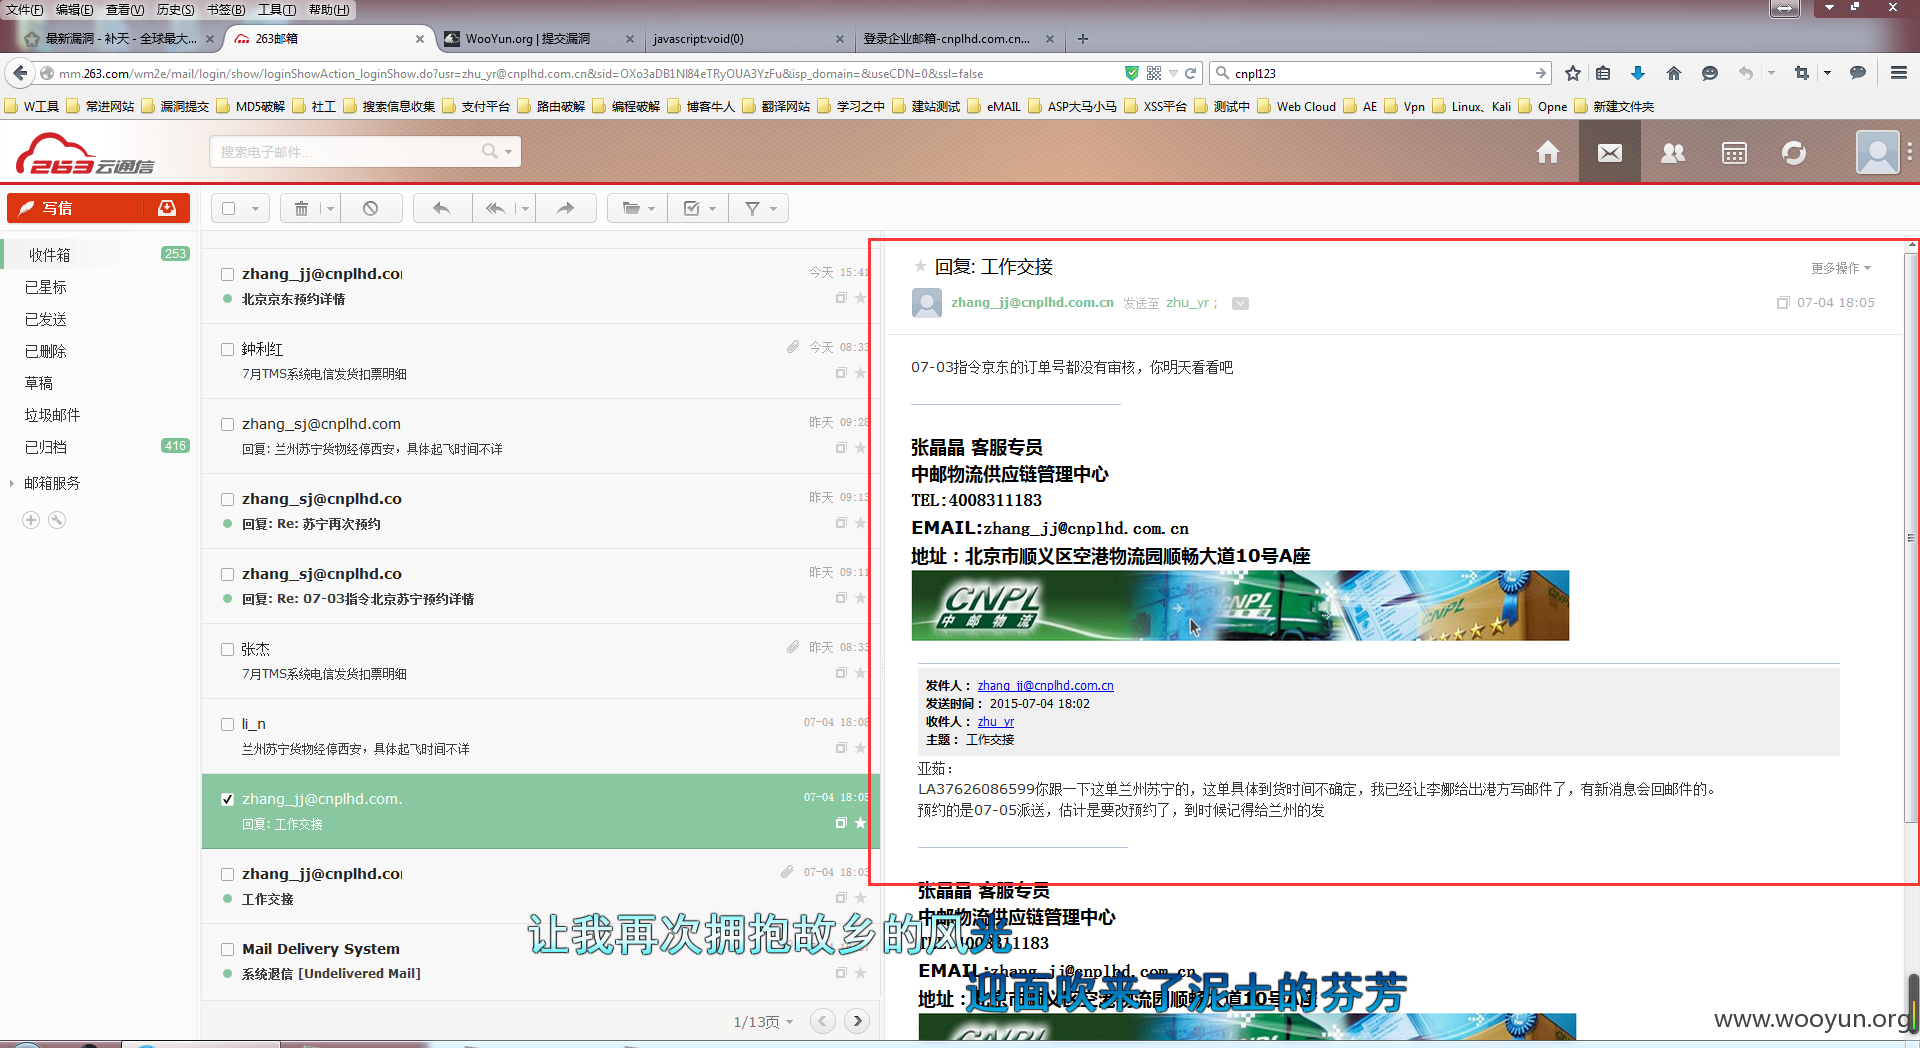Open the contacts icon in header
1920x1048 pixels.
tap(1673, 152)
